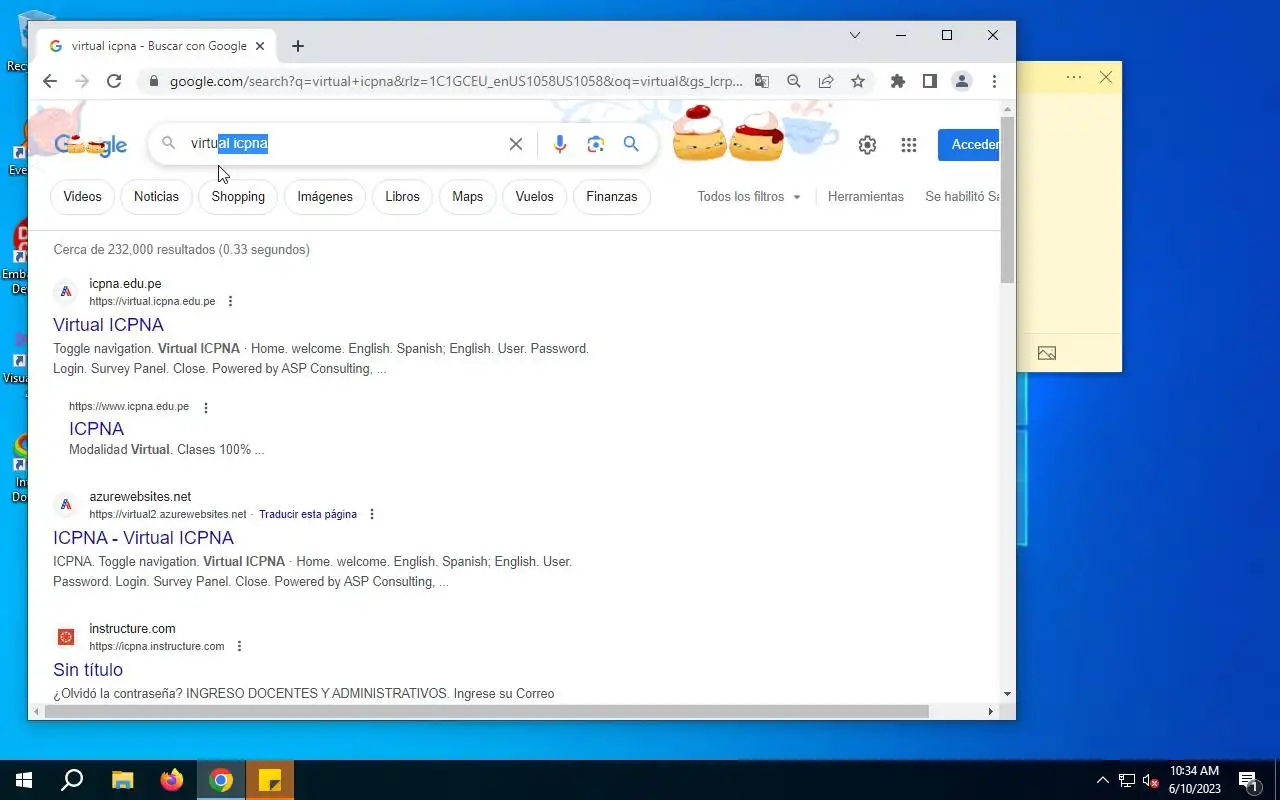Select the Vuelos filter
Image resolution: width=1280 pixels, height=800 pixels.
click(534, 197)
